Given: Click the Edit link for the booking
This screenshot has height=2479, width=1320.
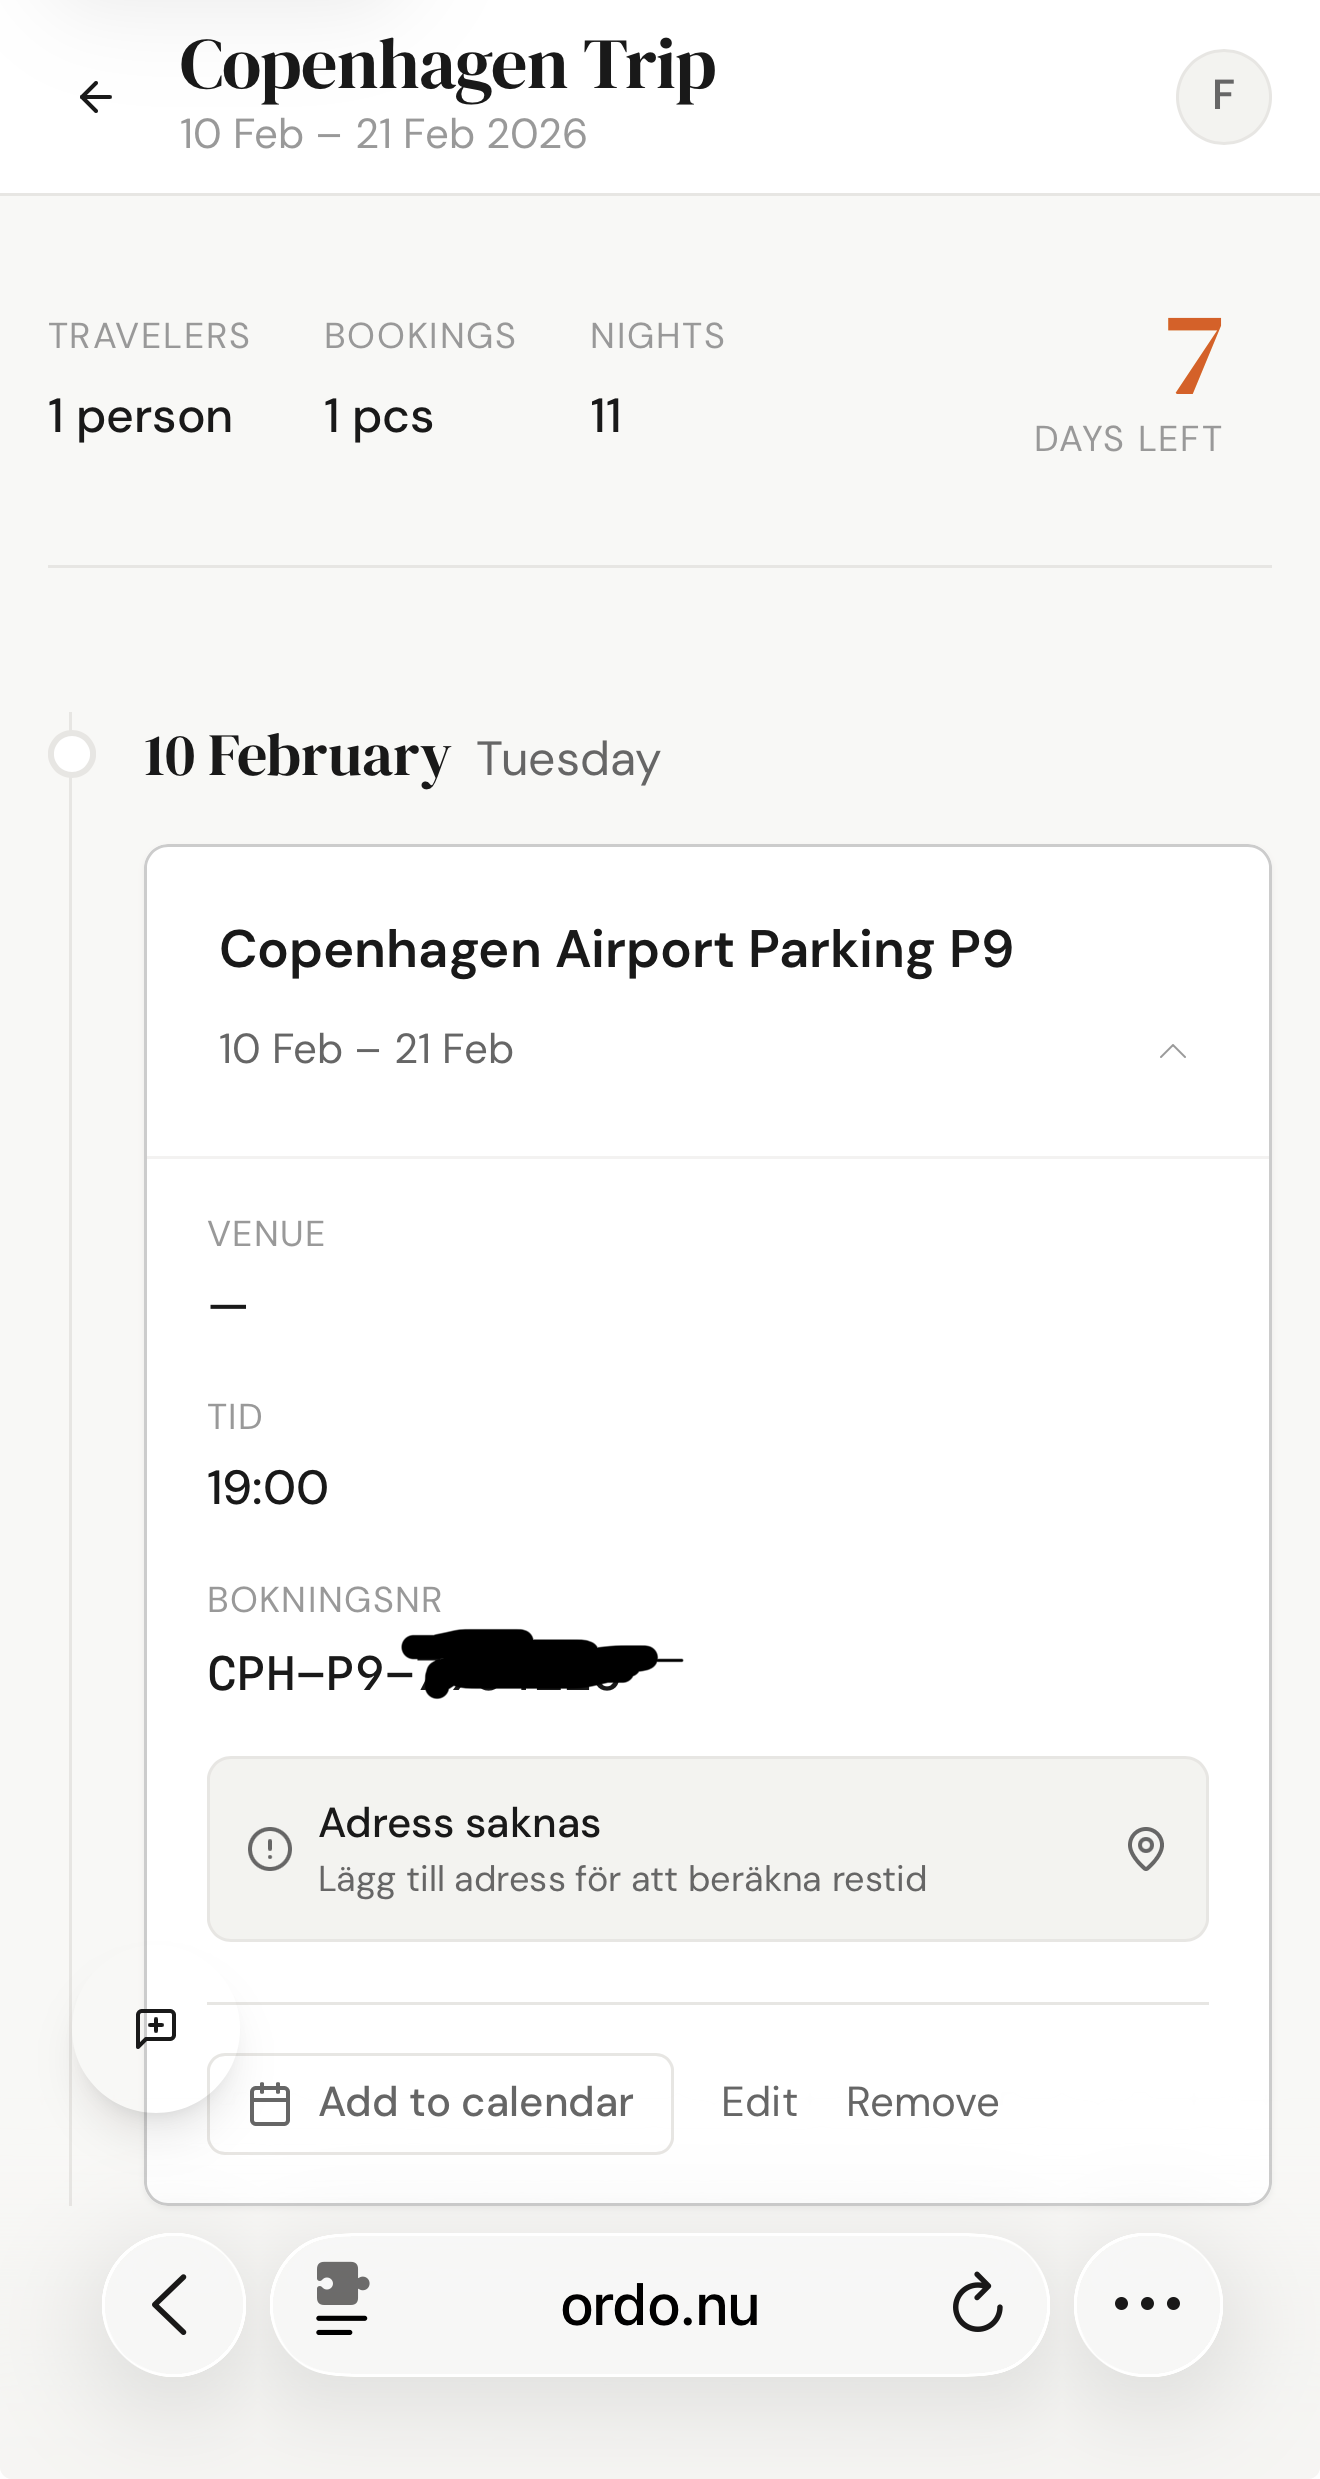Looking at the screenshot, I should click(759, 2102).
